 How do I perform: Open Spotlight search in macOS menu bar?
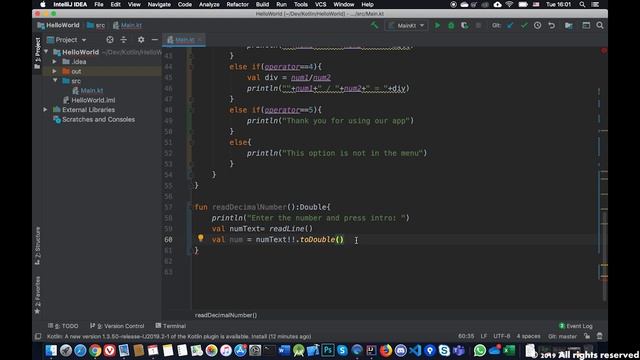click(582, 4)
